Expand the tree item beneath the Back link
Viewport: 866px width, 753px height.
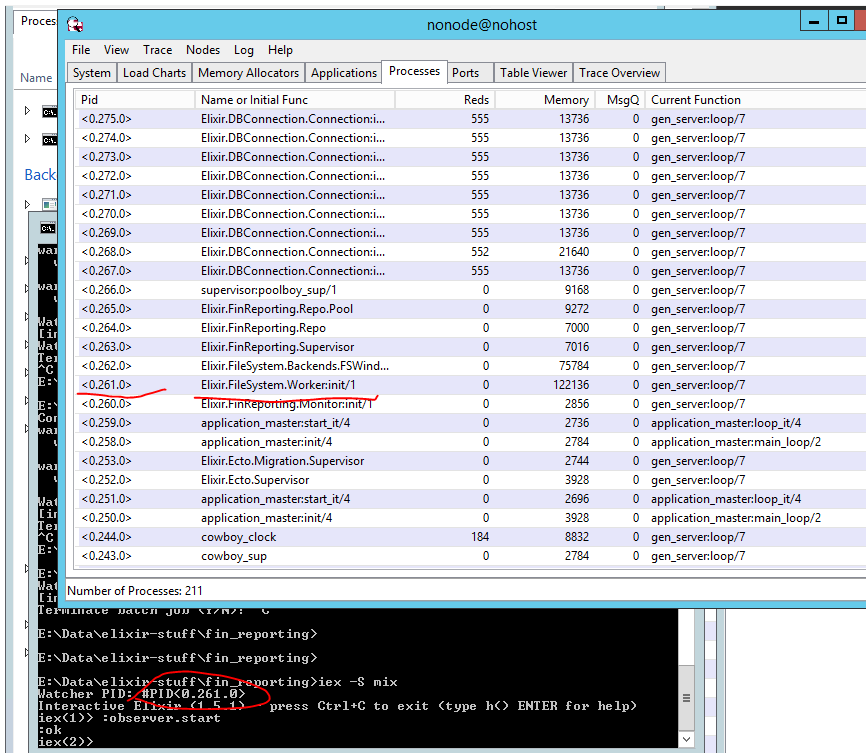[x=26, y=203]
